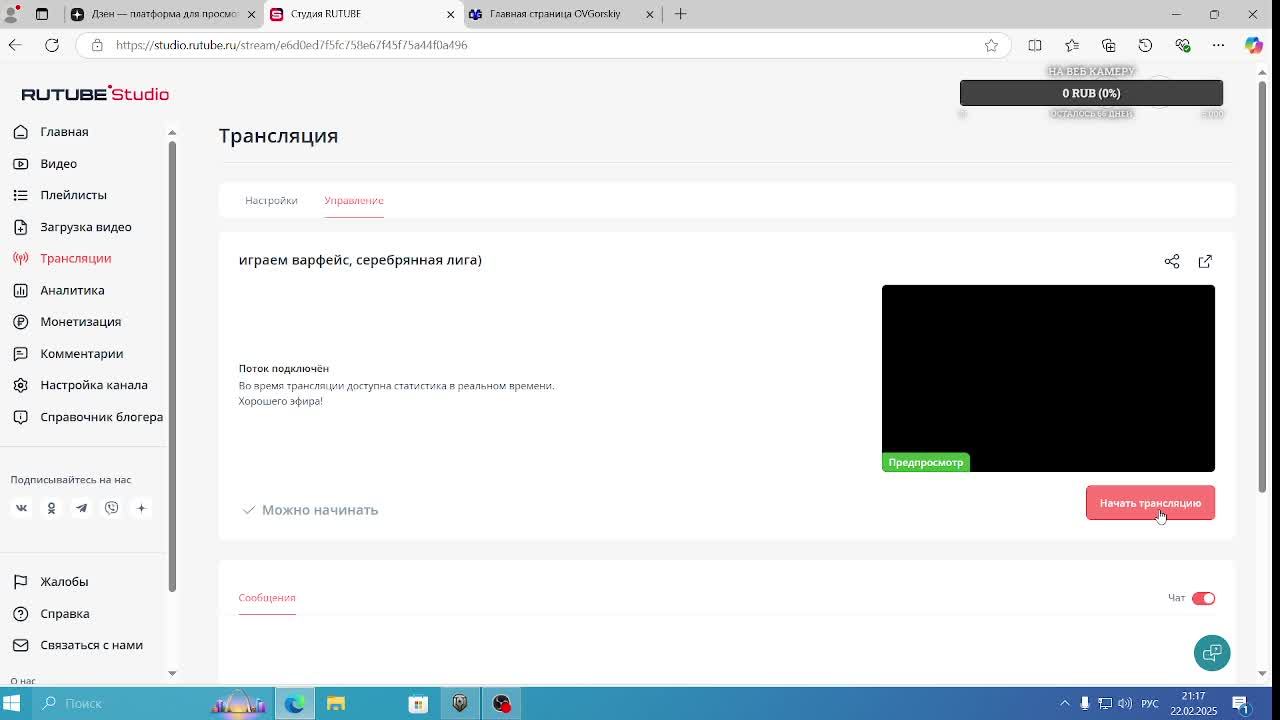Click the 0 RUB donation progress bar
This screenshot has height=720, width=1280.
(x=1091, y=93)
